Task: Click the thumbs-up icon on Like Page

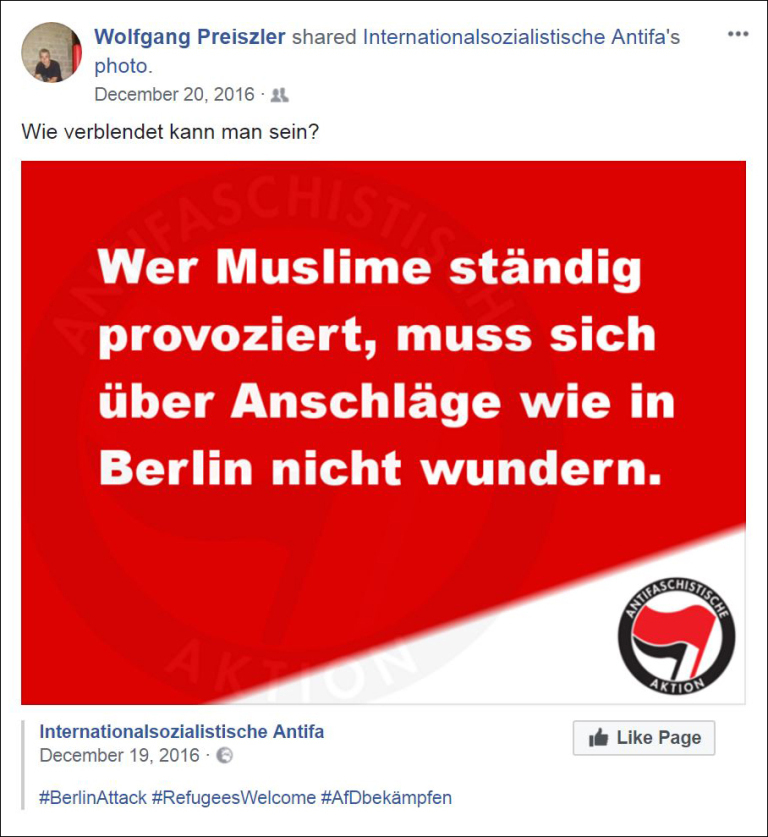Action: pyautogui.click(x=599, y=738)
